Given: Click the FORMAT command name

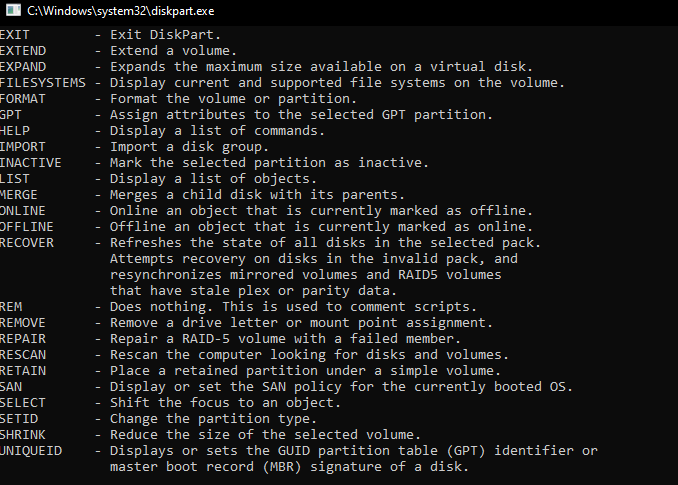Looking at the screenshot, I should (x=23, y=98).
